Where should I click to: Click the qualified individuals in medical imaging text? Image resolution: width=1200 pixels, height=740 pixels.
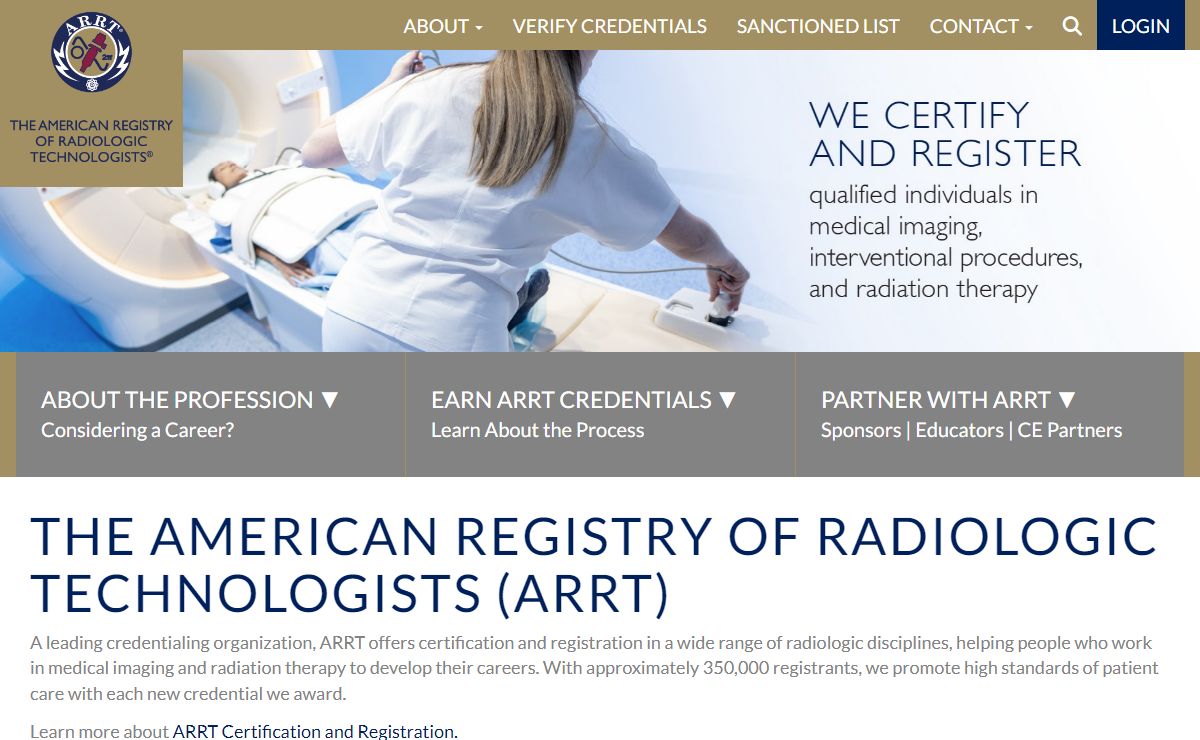945,241
